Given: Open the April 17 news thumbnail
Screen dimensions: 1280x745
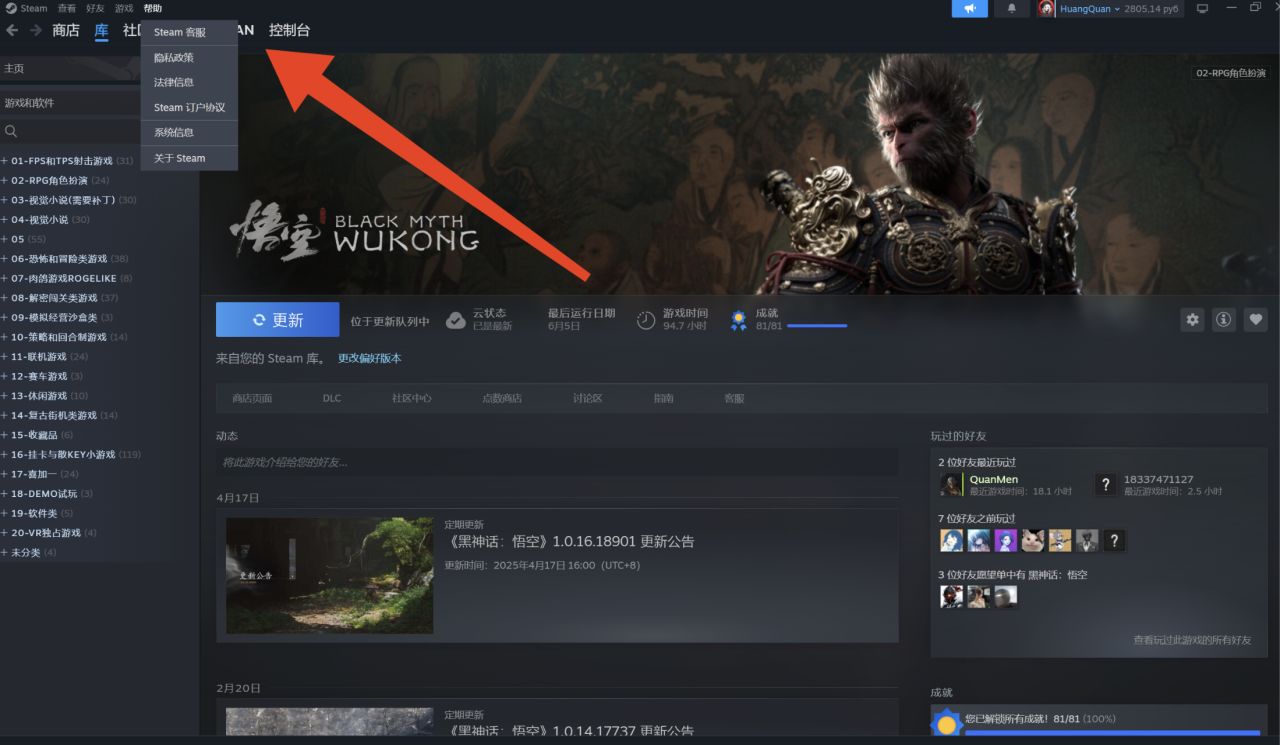Looking at the screenshot, I should tap(330, 575).
